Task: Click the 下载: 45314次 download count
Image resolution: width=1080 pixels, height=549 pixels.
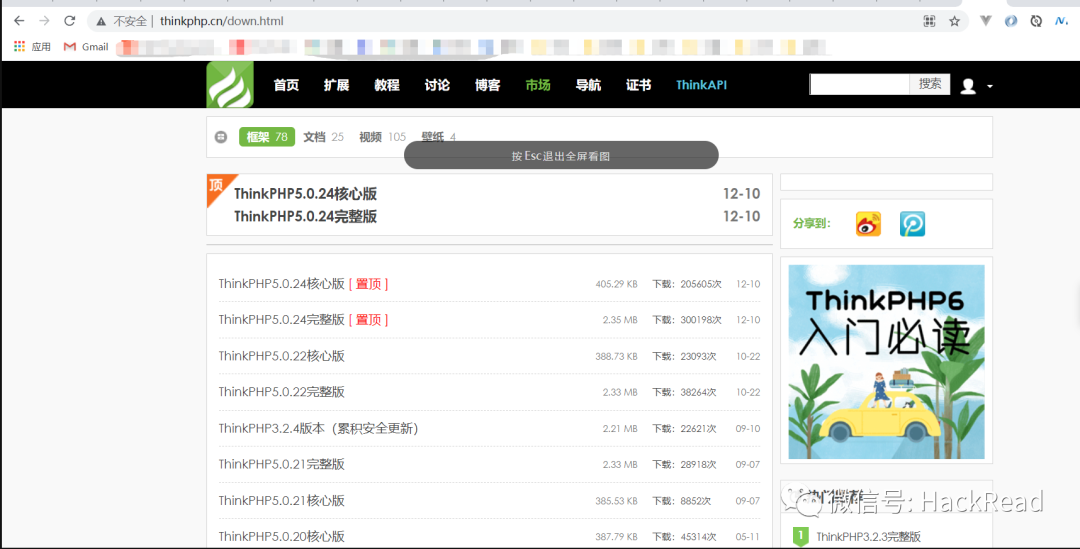Action: click(684, 537)
